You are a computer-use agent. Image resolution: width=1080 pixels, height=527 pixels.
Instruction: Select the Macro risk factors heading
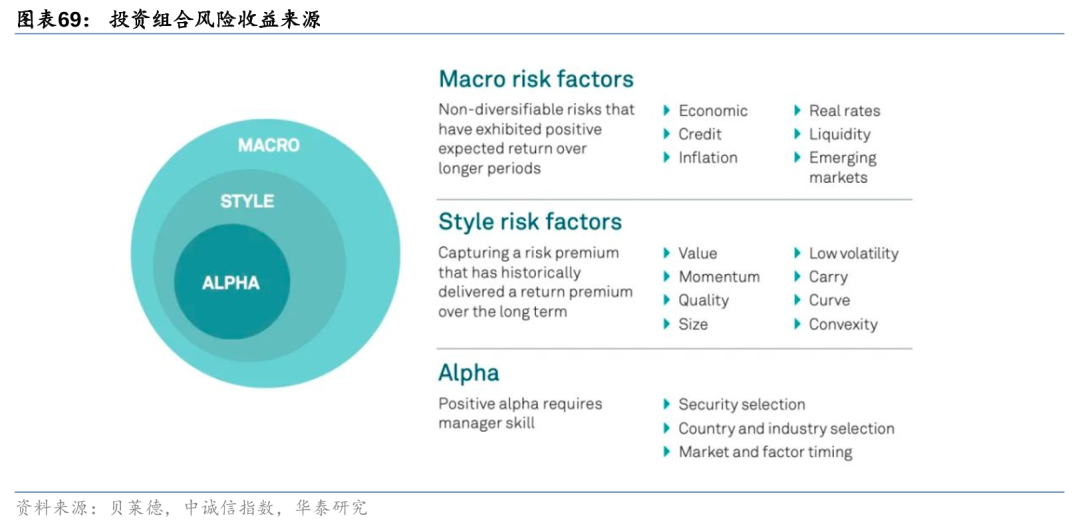tap(535, 79)
